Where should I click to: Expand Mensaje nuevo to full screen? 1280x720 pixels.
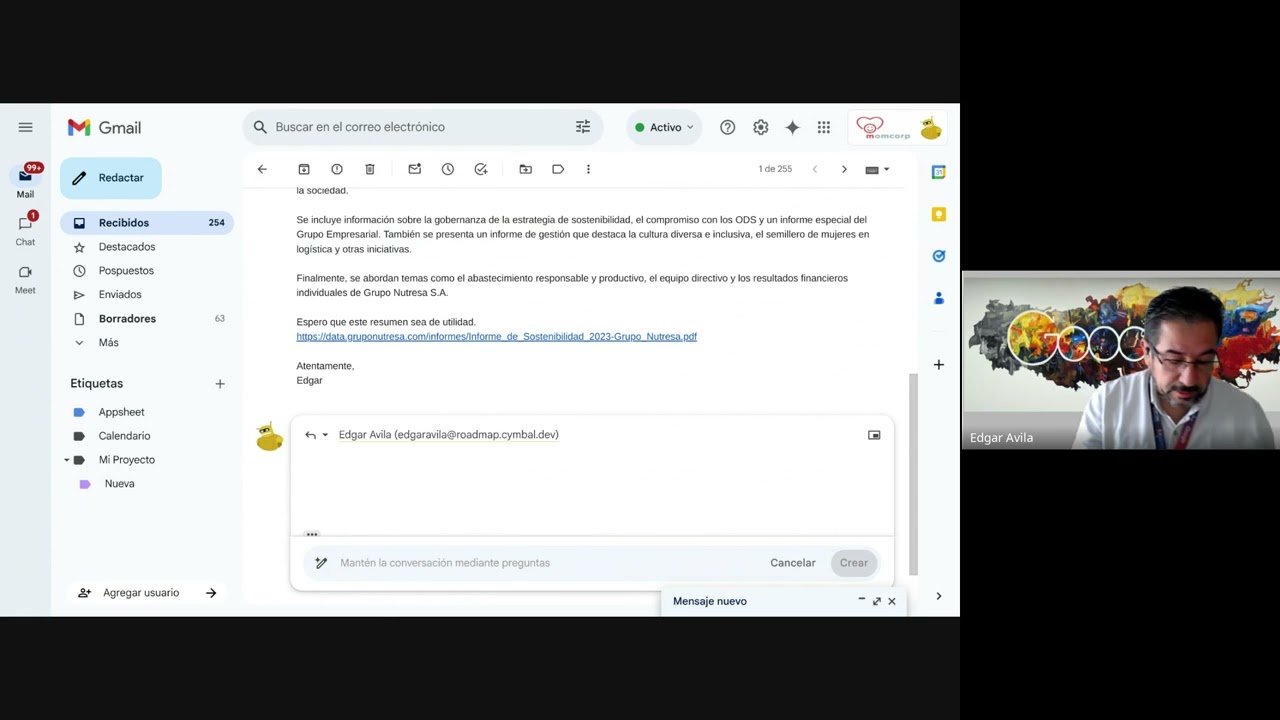(x=877, y=601)
